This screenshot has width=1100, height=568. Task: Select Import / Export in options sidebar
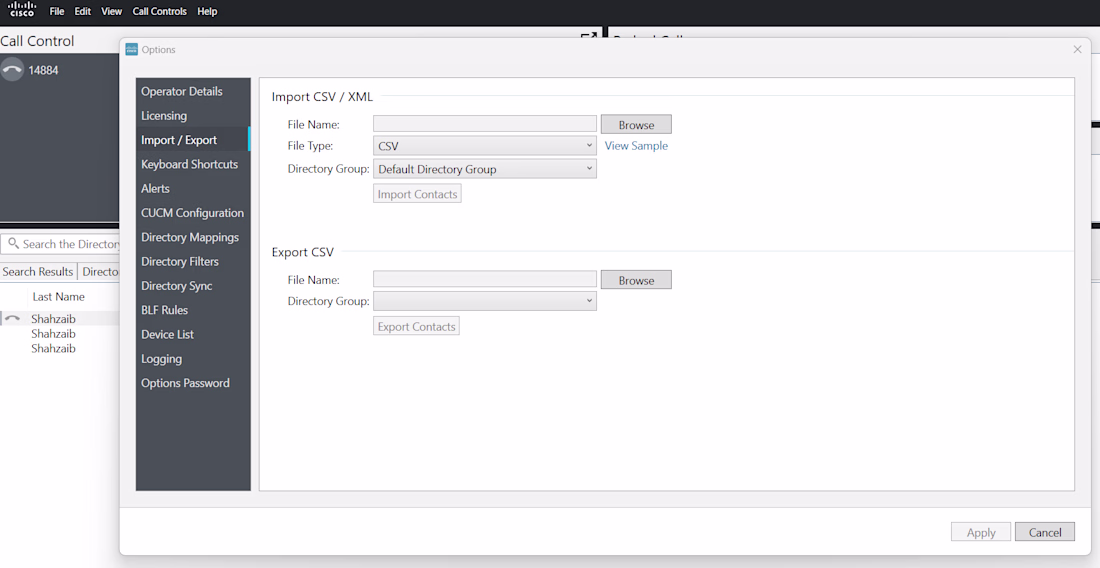[193, 140]
